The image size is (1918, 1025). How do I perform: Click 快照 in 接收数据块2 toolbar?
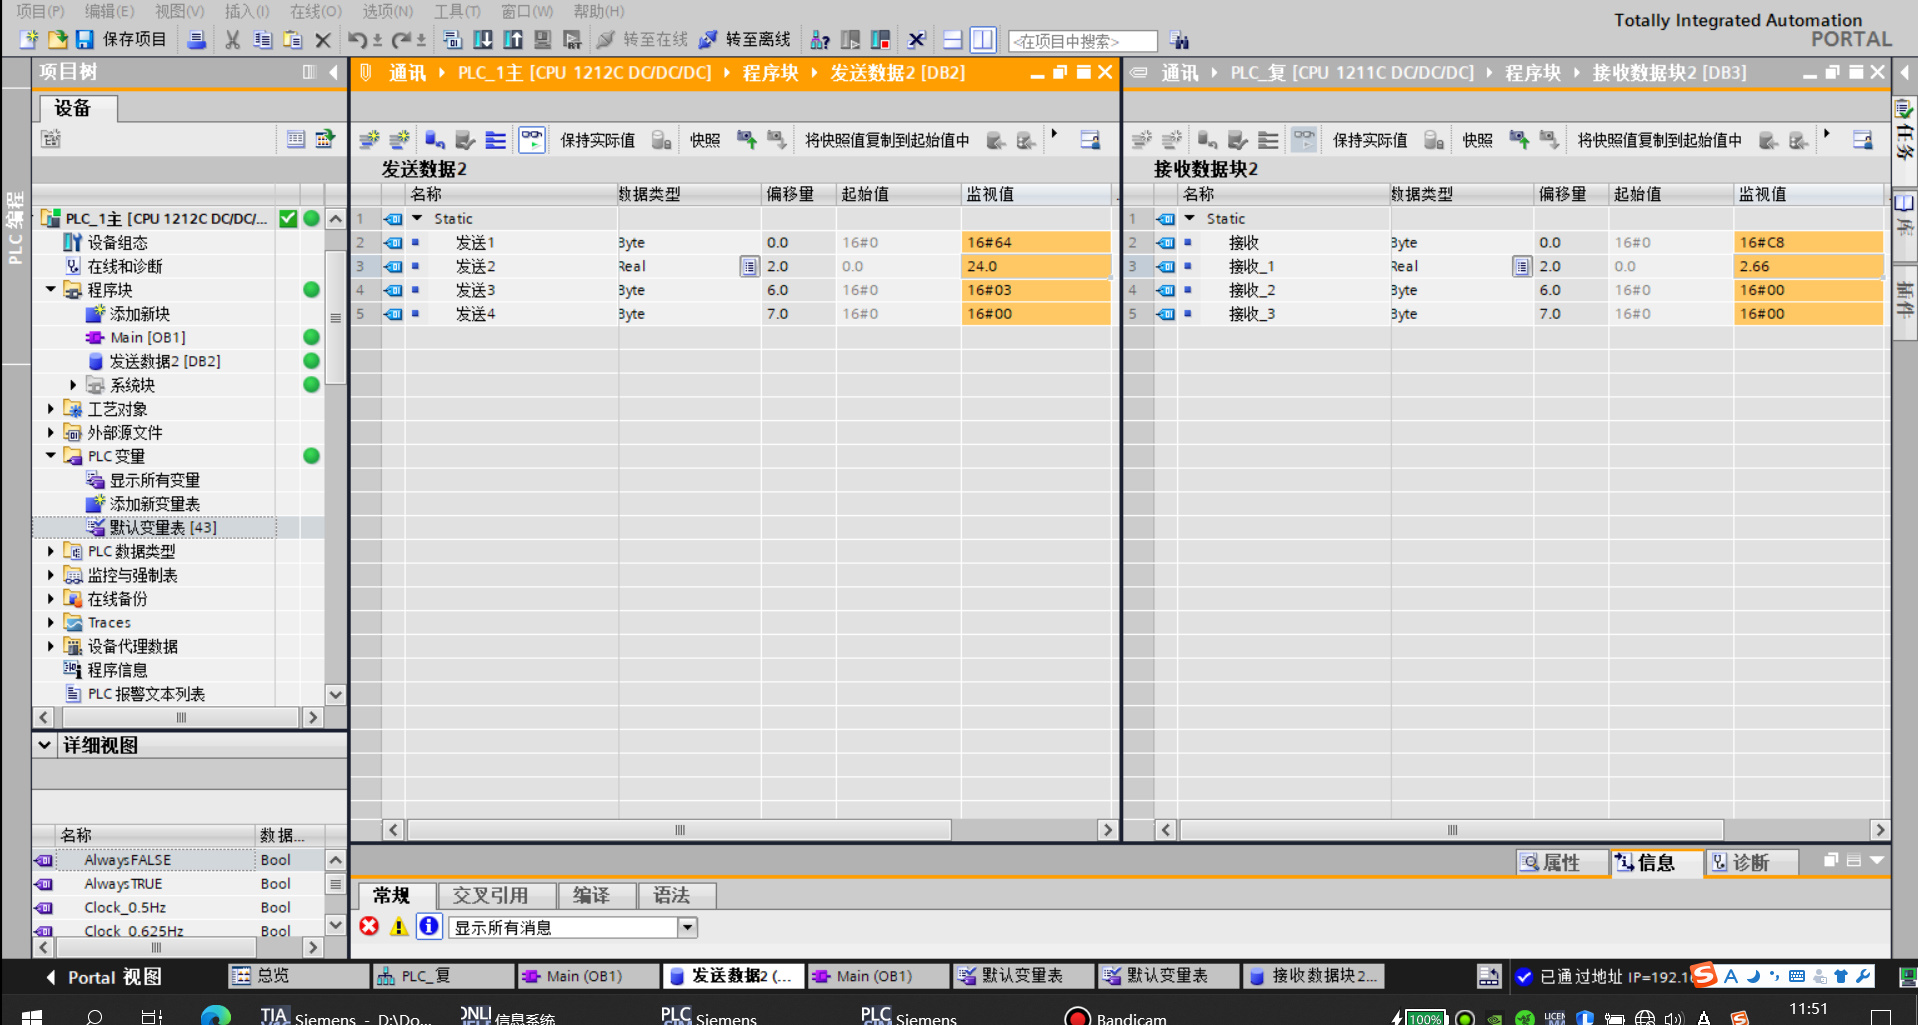coord(1477,140)
